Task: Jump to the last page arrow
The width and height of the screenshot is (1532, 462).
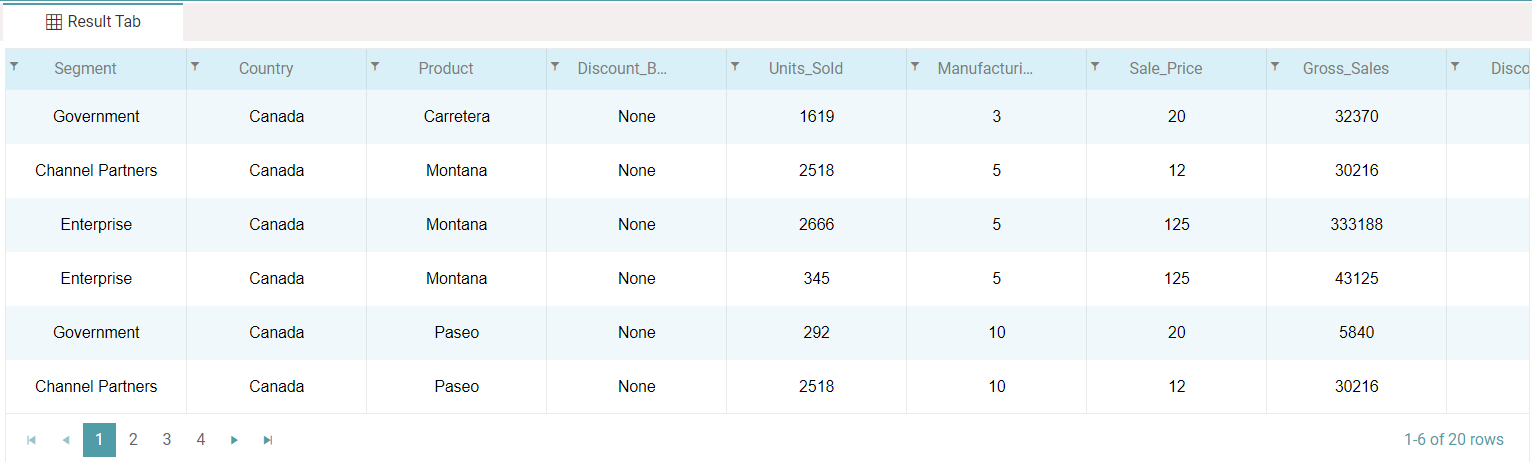Action: click(268, 440)
